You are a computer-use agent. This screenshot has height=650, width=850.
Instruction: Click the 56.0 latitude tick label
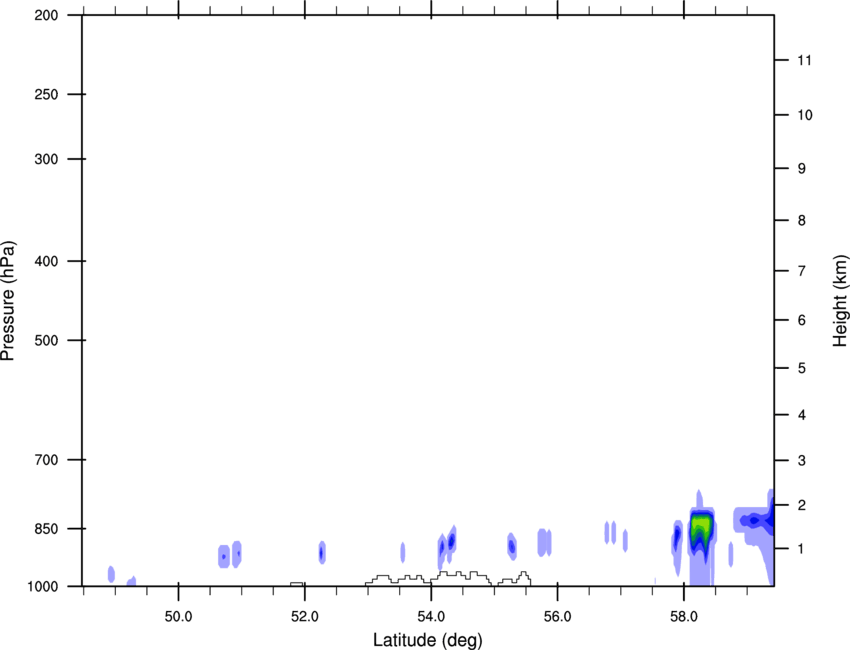tap(557, 617)
